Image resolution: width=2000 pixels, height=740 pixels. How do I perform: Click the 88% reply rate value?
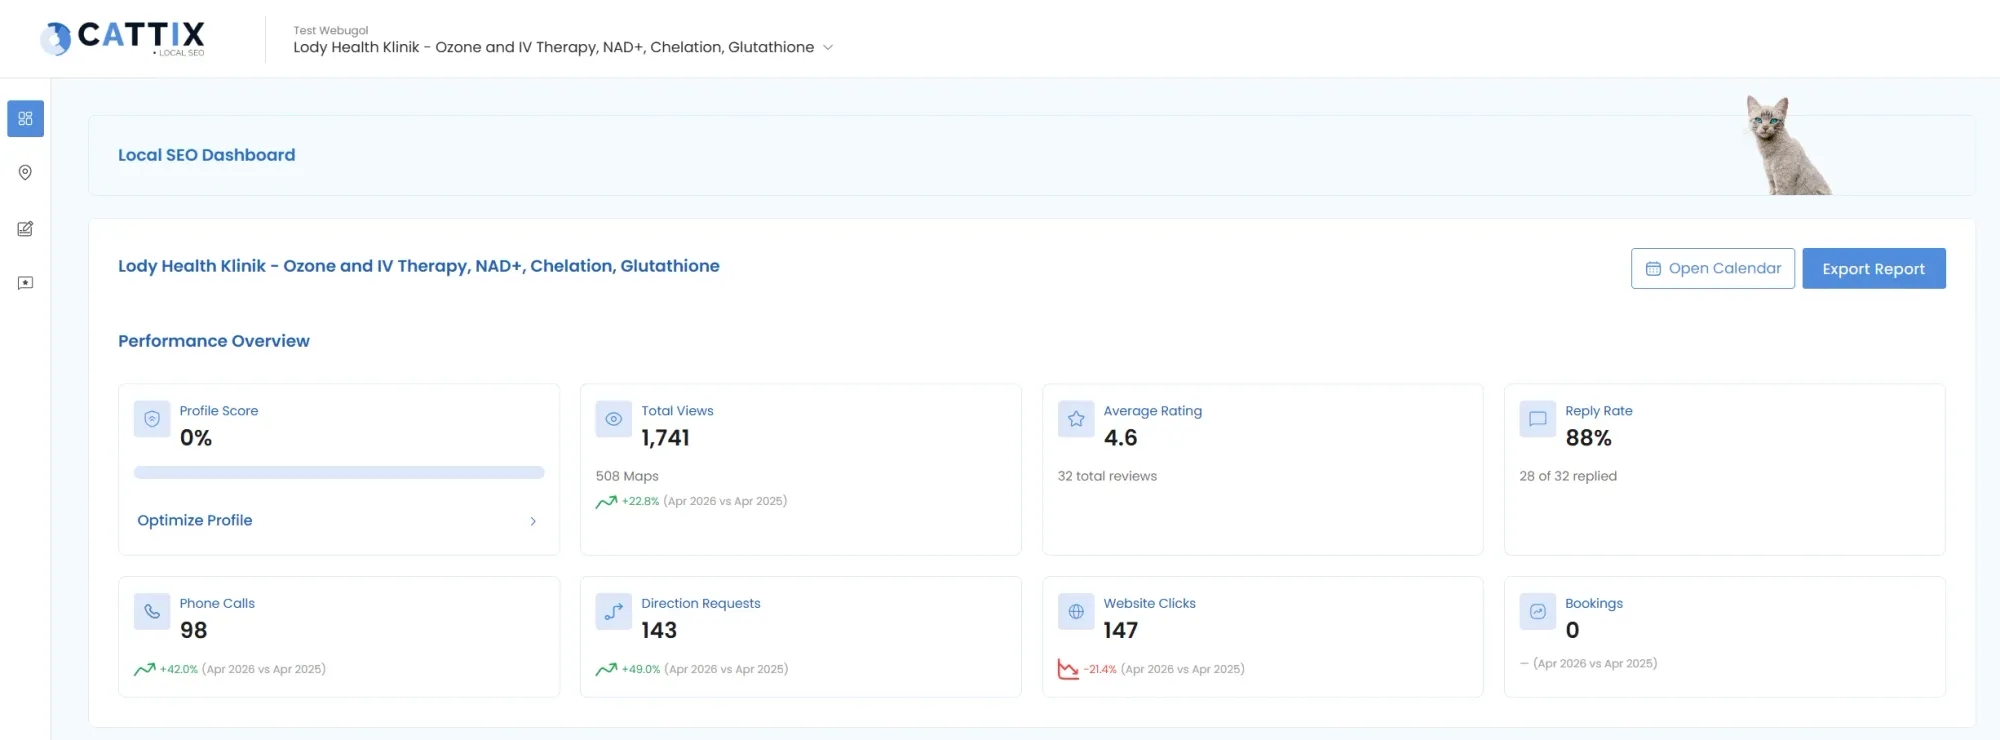pyautogui.click(x=1589, y=438)
